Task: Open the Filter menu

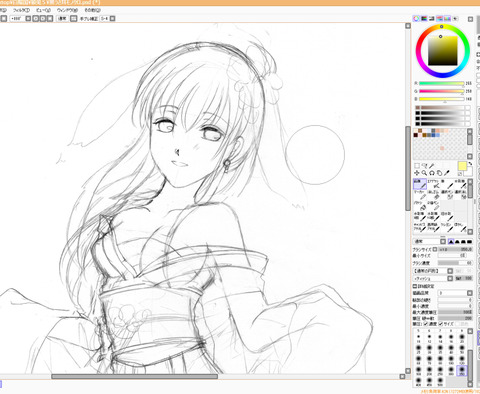Action: pos(21,10)
